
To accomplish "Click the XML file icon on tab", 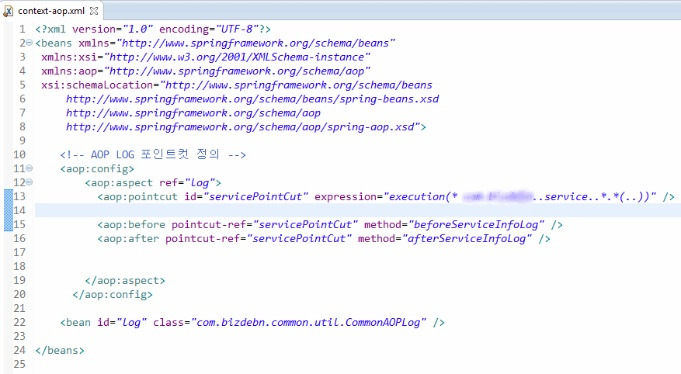I will (8, 11).
